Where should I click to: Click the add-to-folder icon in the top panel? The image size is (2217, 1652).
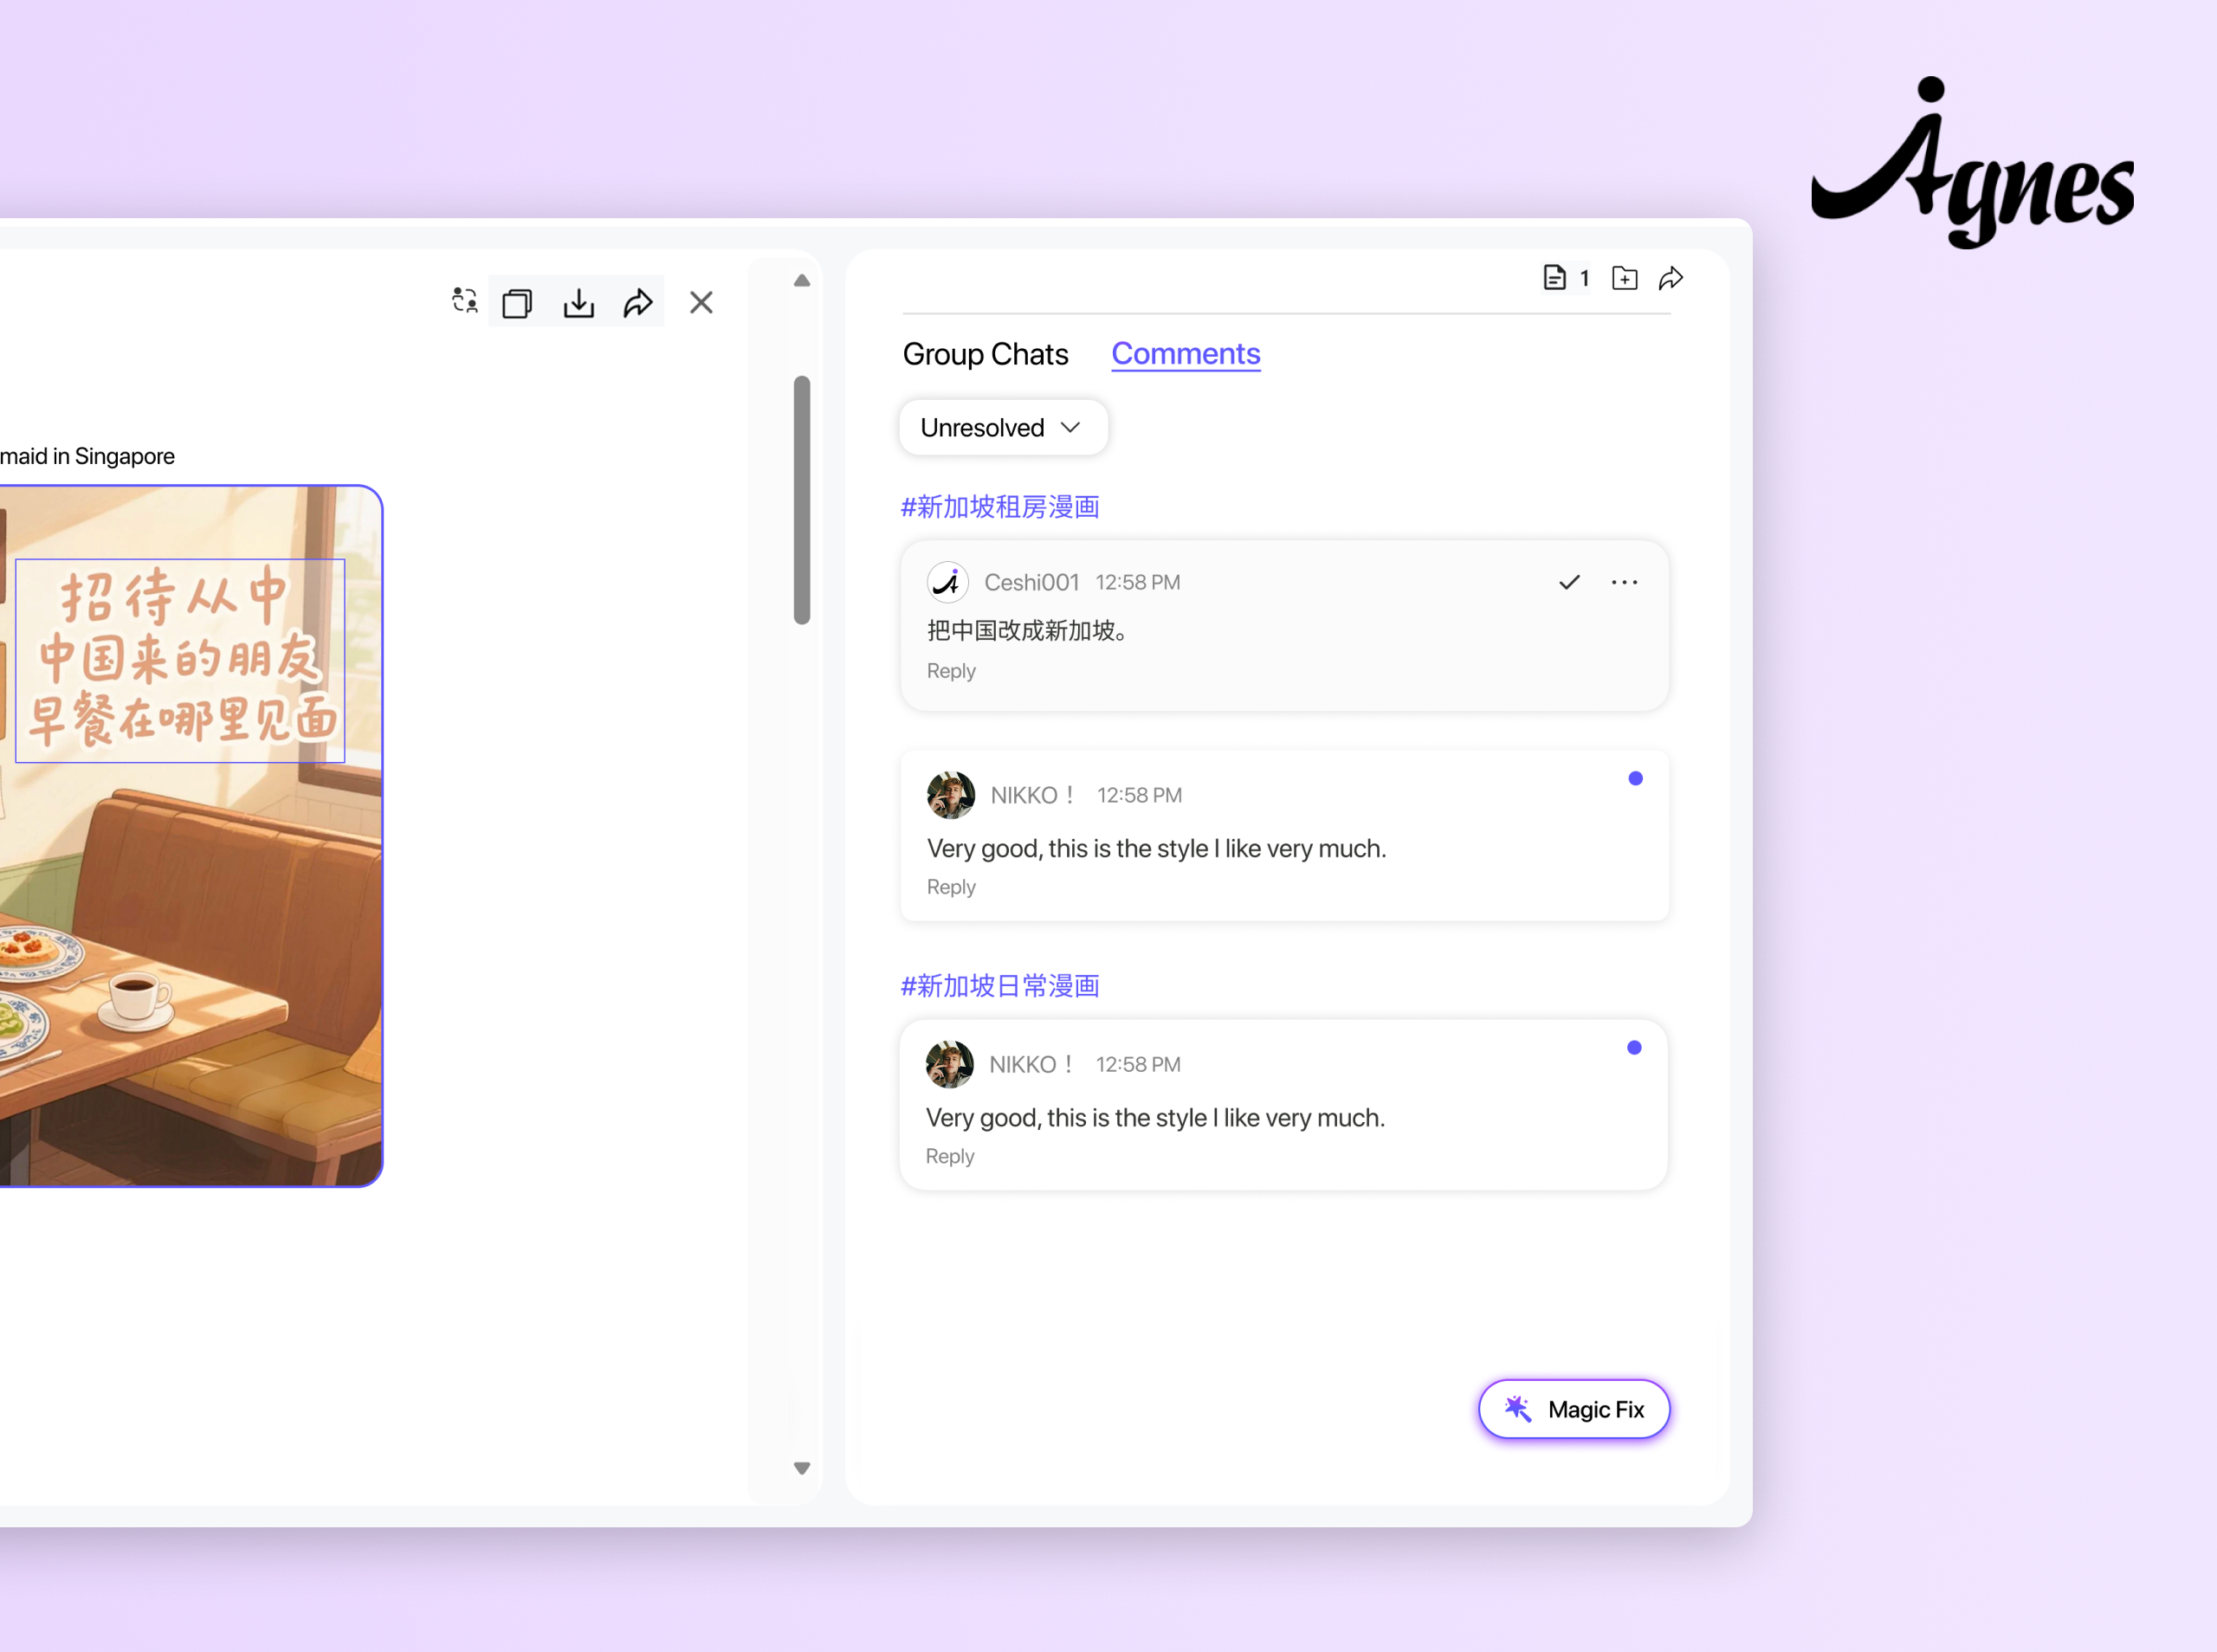(x=1624, y=278)
